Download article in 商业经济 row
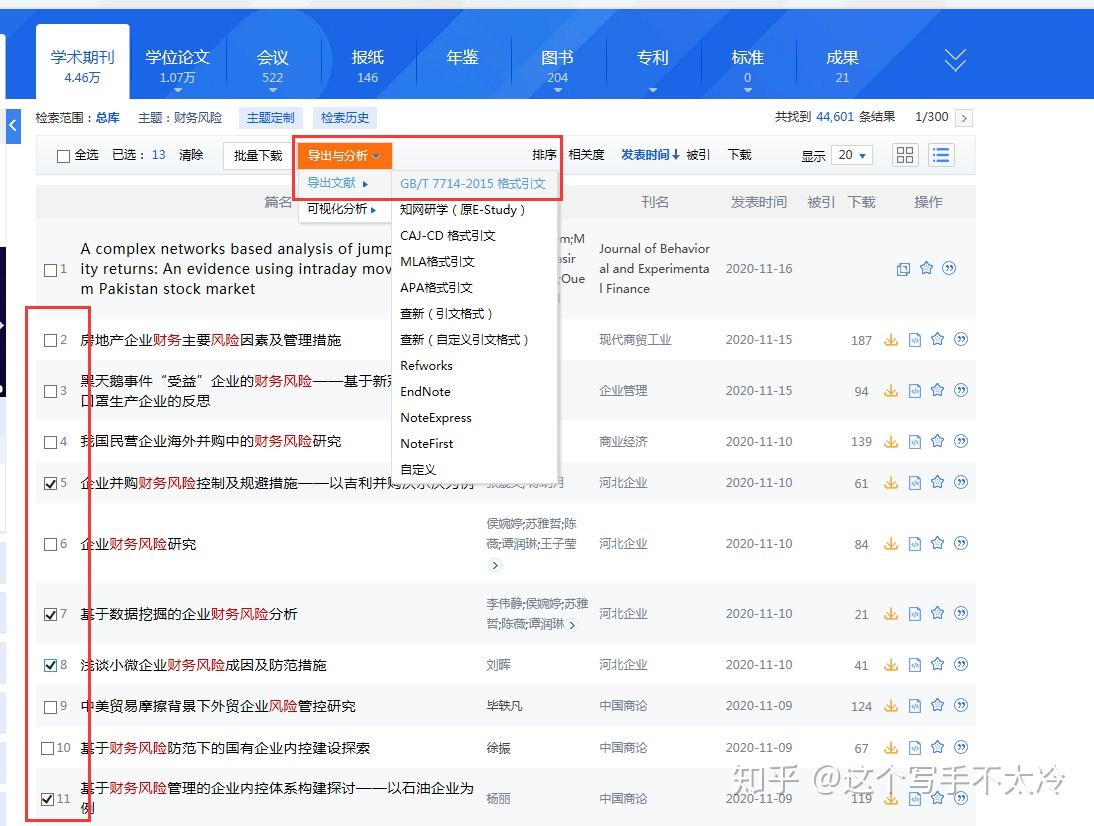Image resolution: width=1094 pixels, height=826 pixels. pos(891,442)
